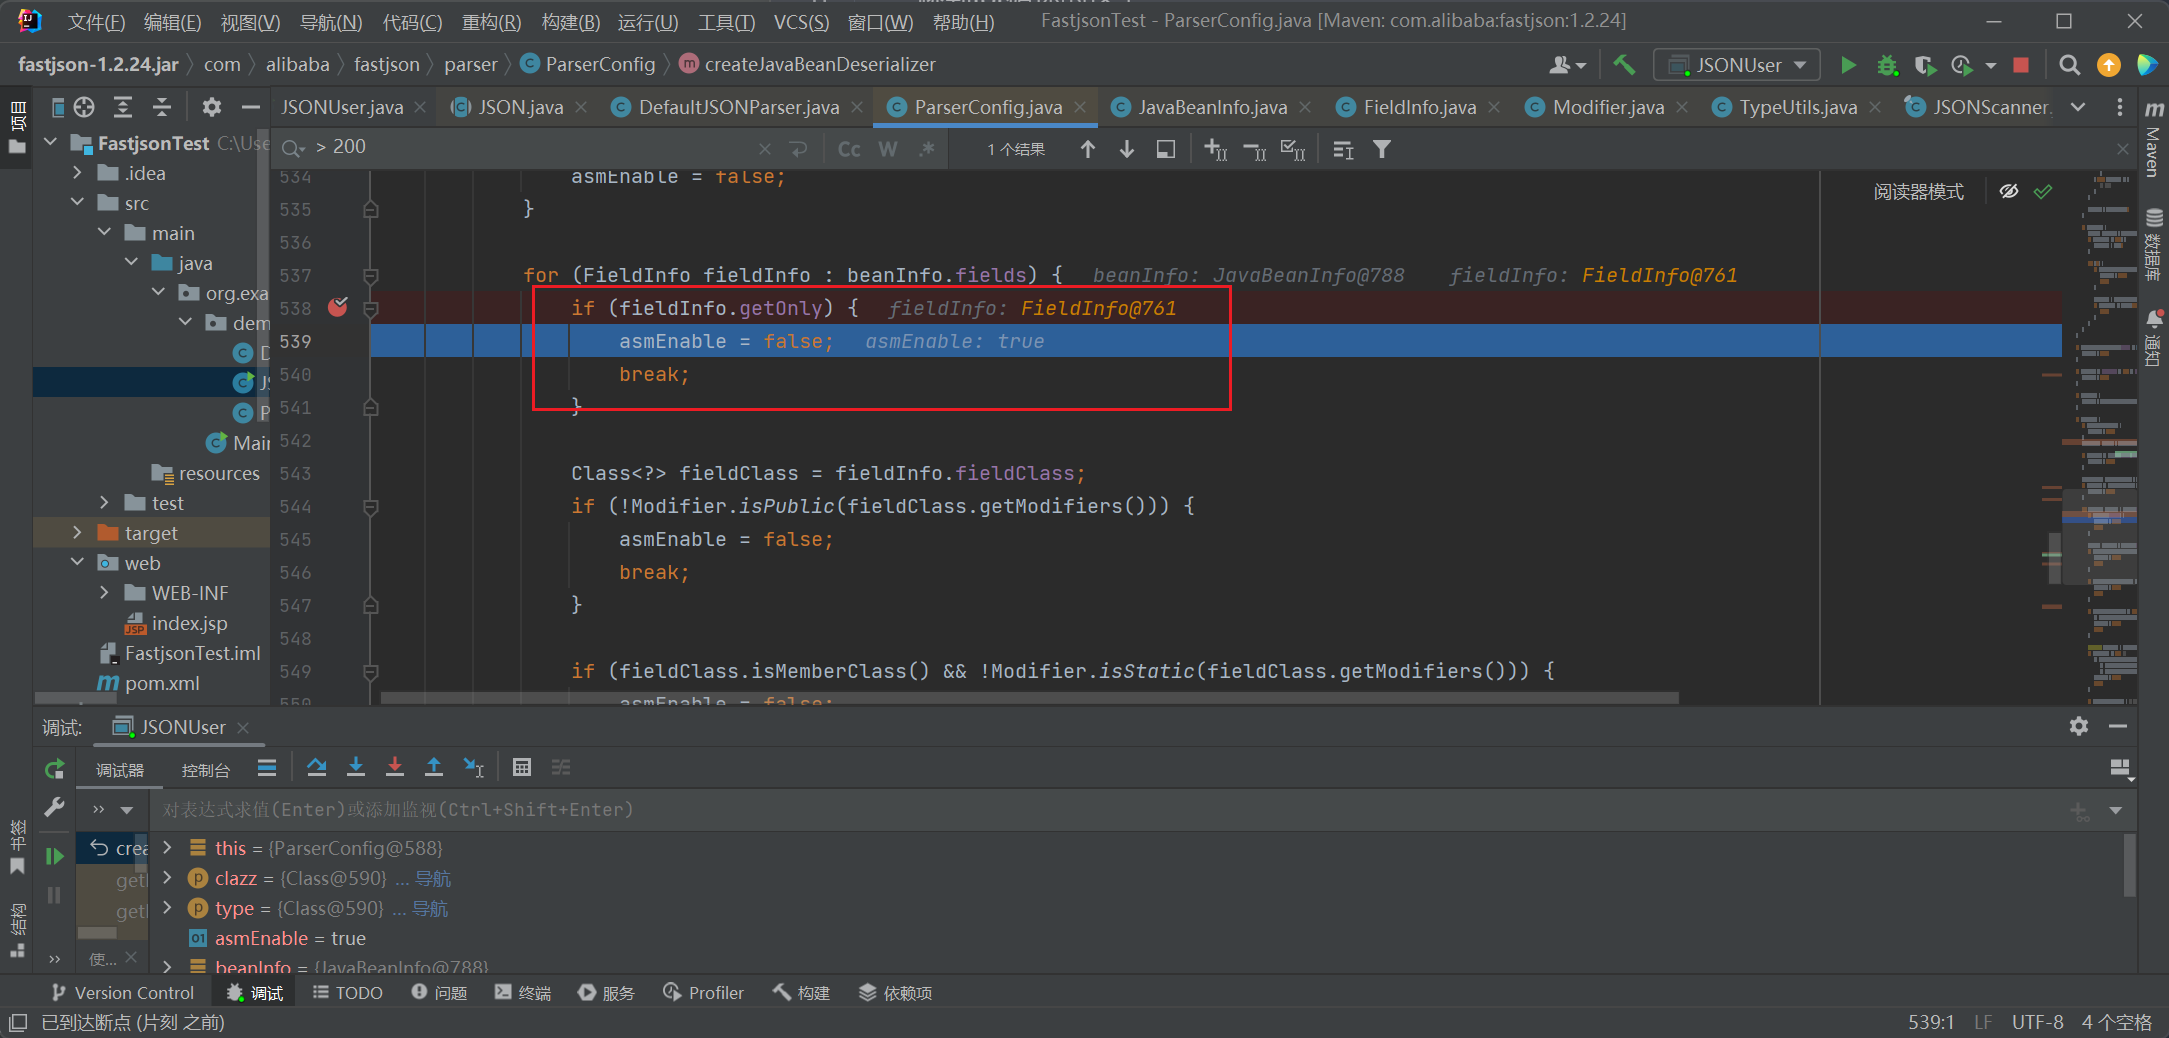
Task: Switch to the FieldInfo.java tab
Action: click(1419, 107)
